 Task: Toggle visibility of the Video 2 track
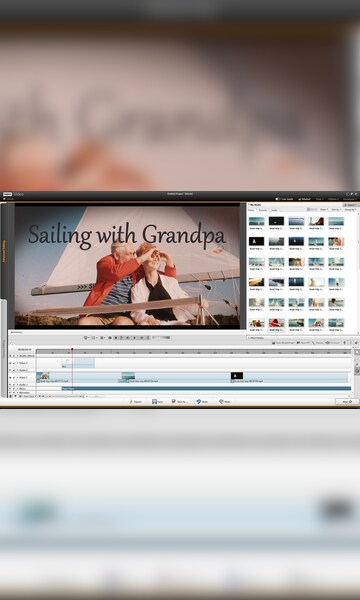10,363
